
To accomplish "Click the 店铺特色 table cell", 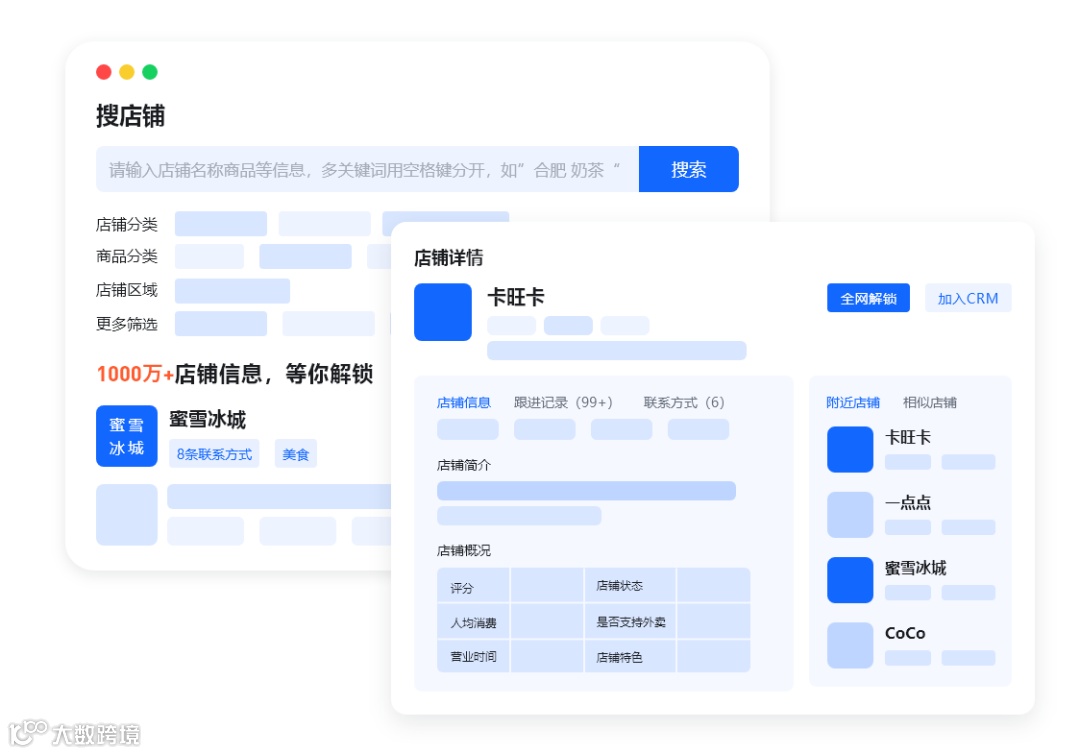I will [630, 657].
